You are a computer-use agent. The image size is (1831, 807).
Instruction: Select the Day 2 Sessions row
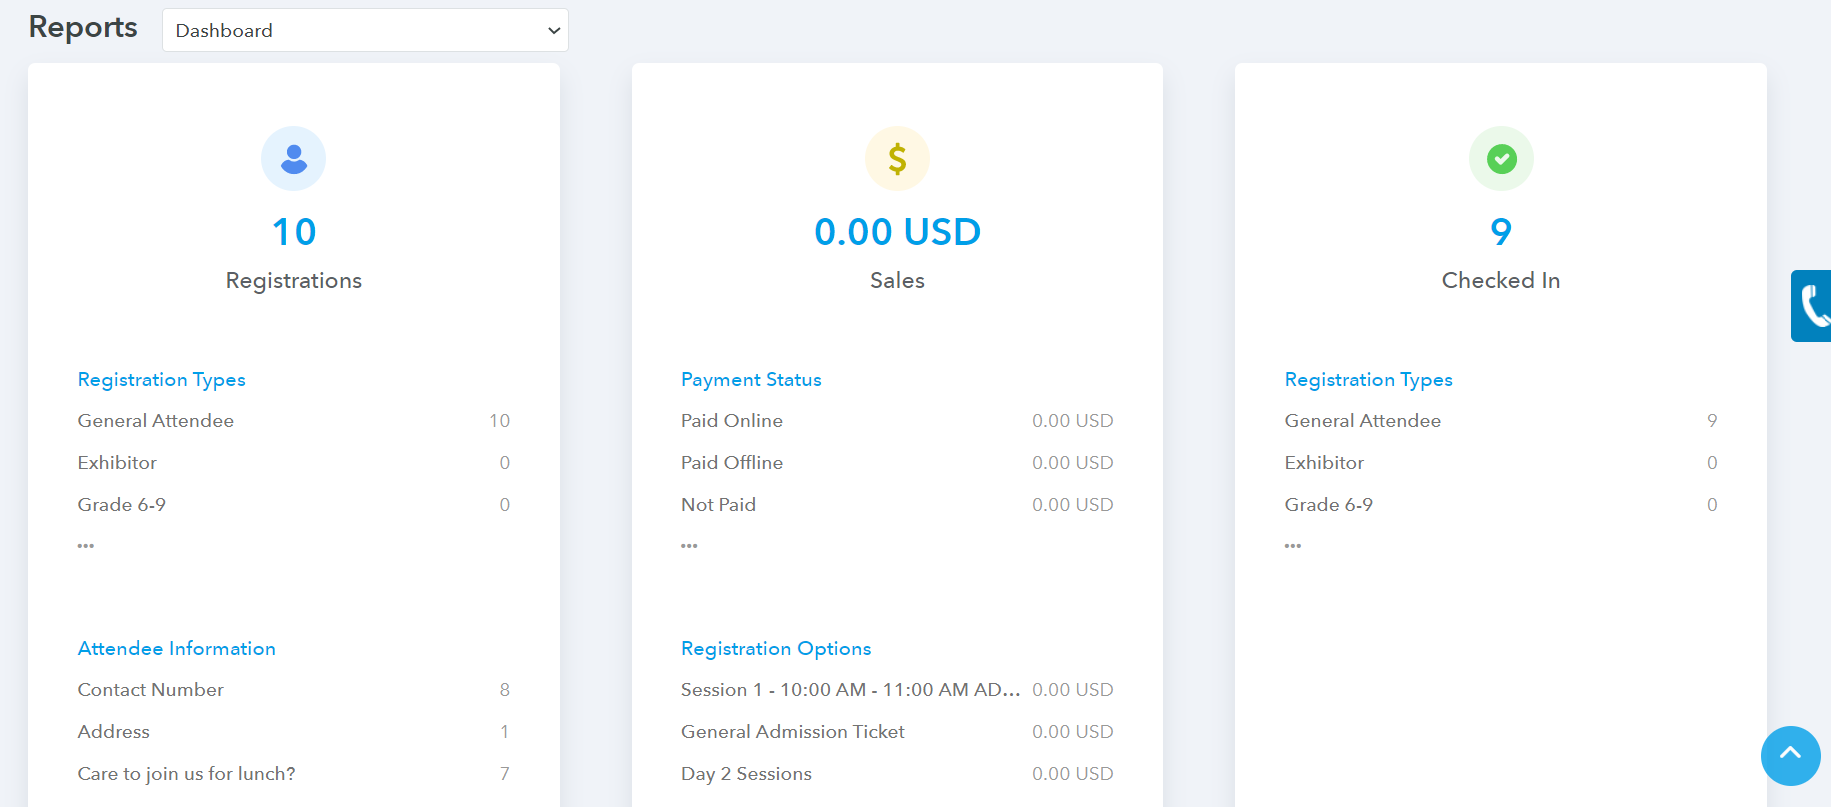point(897,774)
